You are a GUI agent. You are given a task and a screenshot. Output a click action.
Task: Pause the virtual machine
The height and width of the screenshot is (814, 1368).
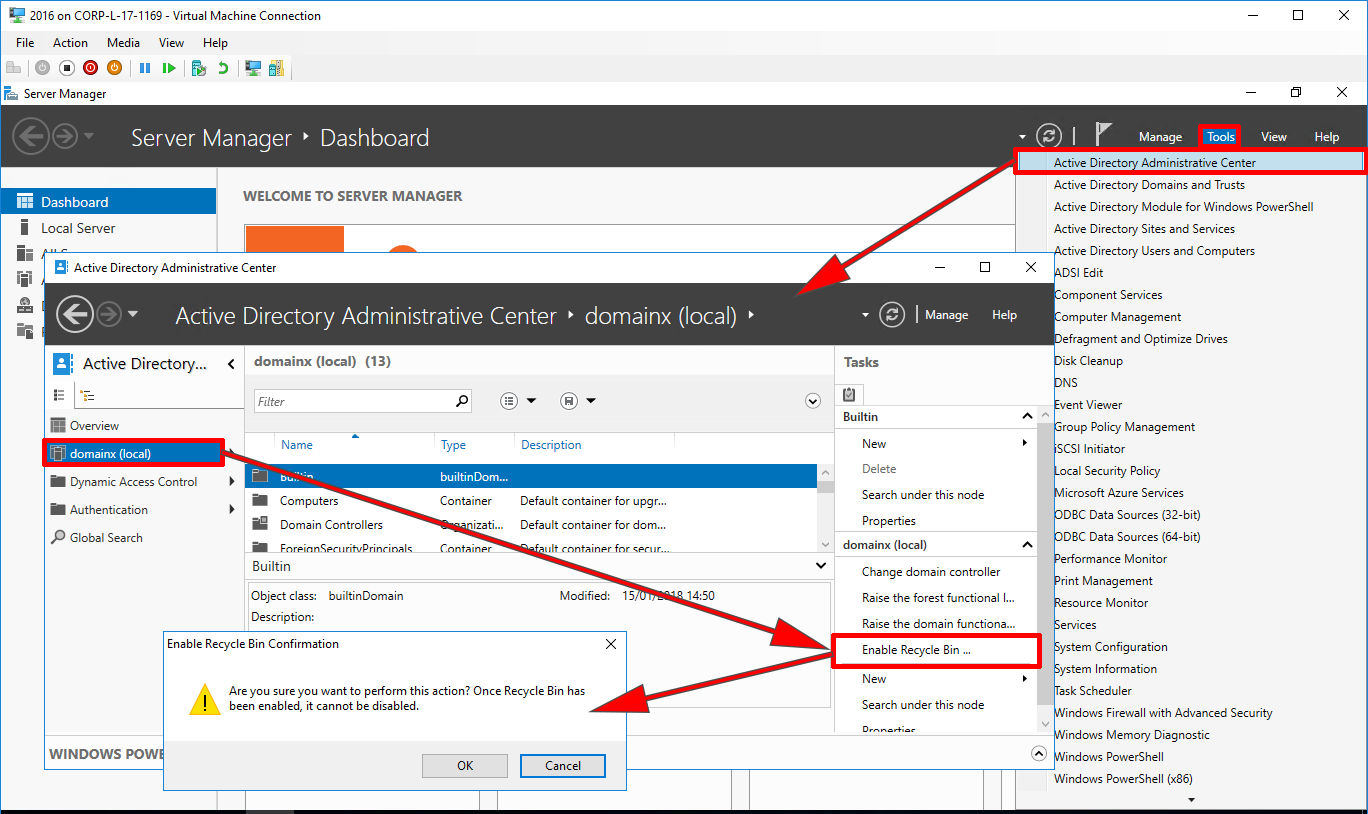145,67
